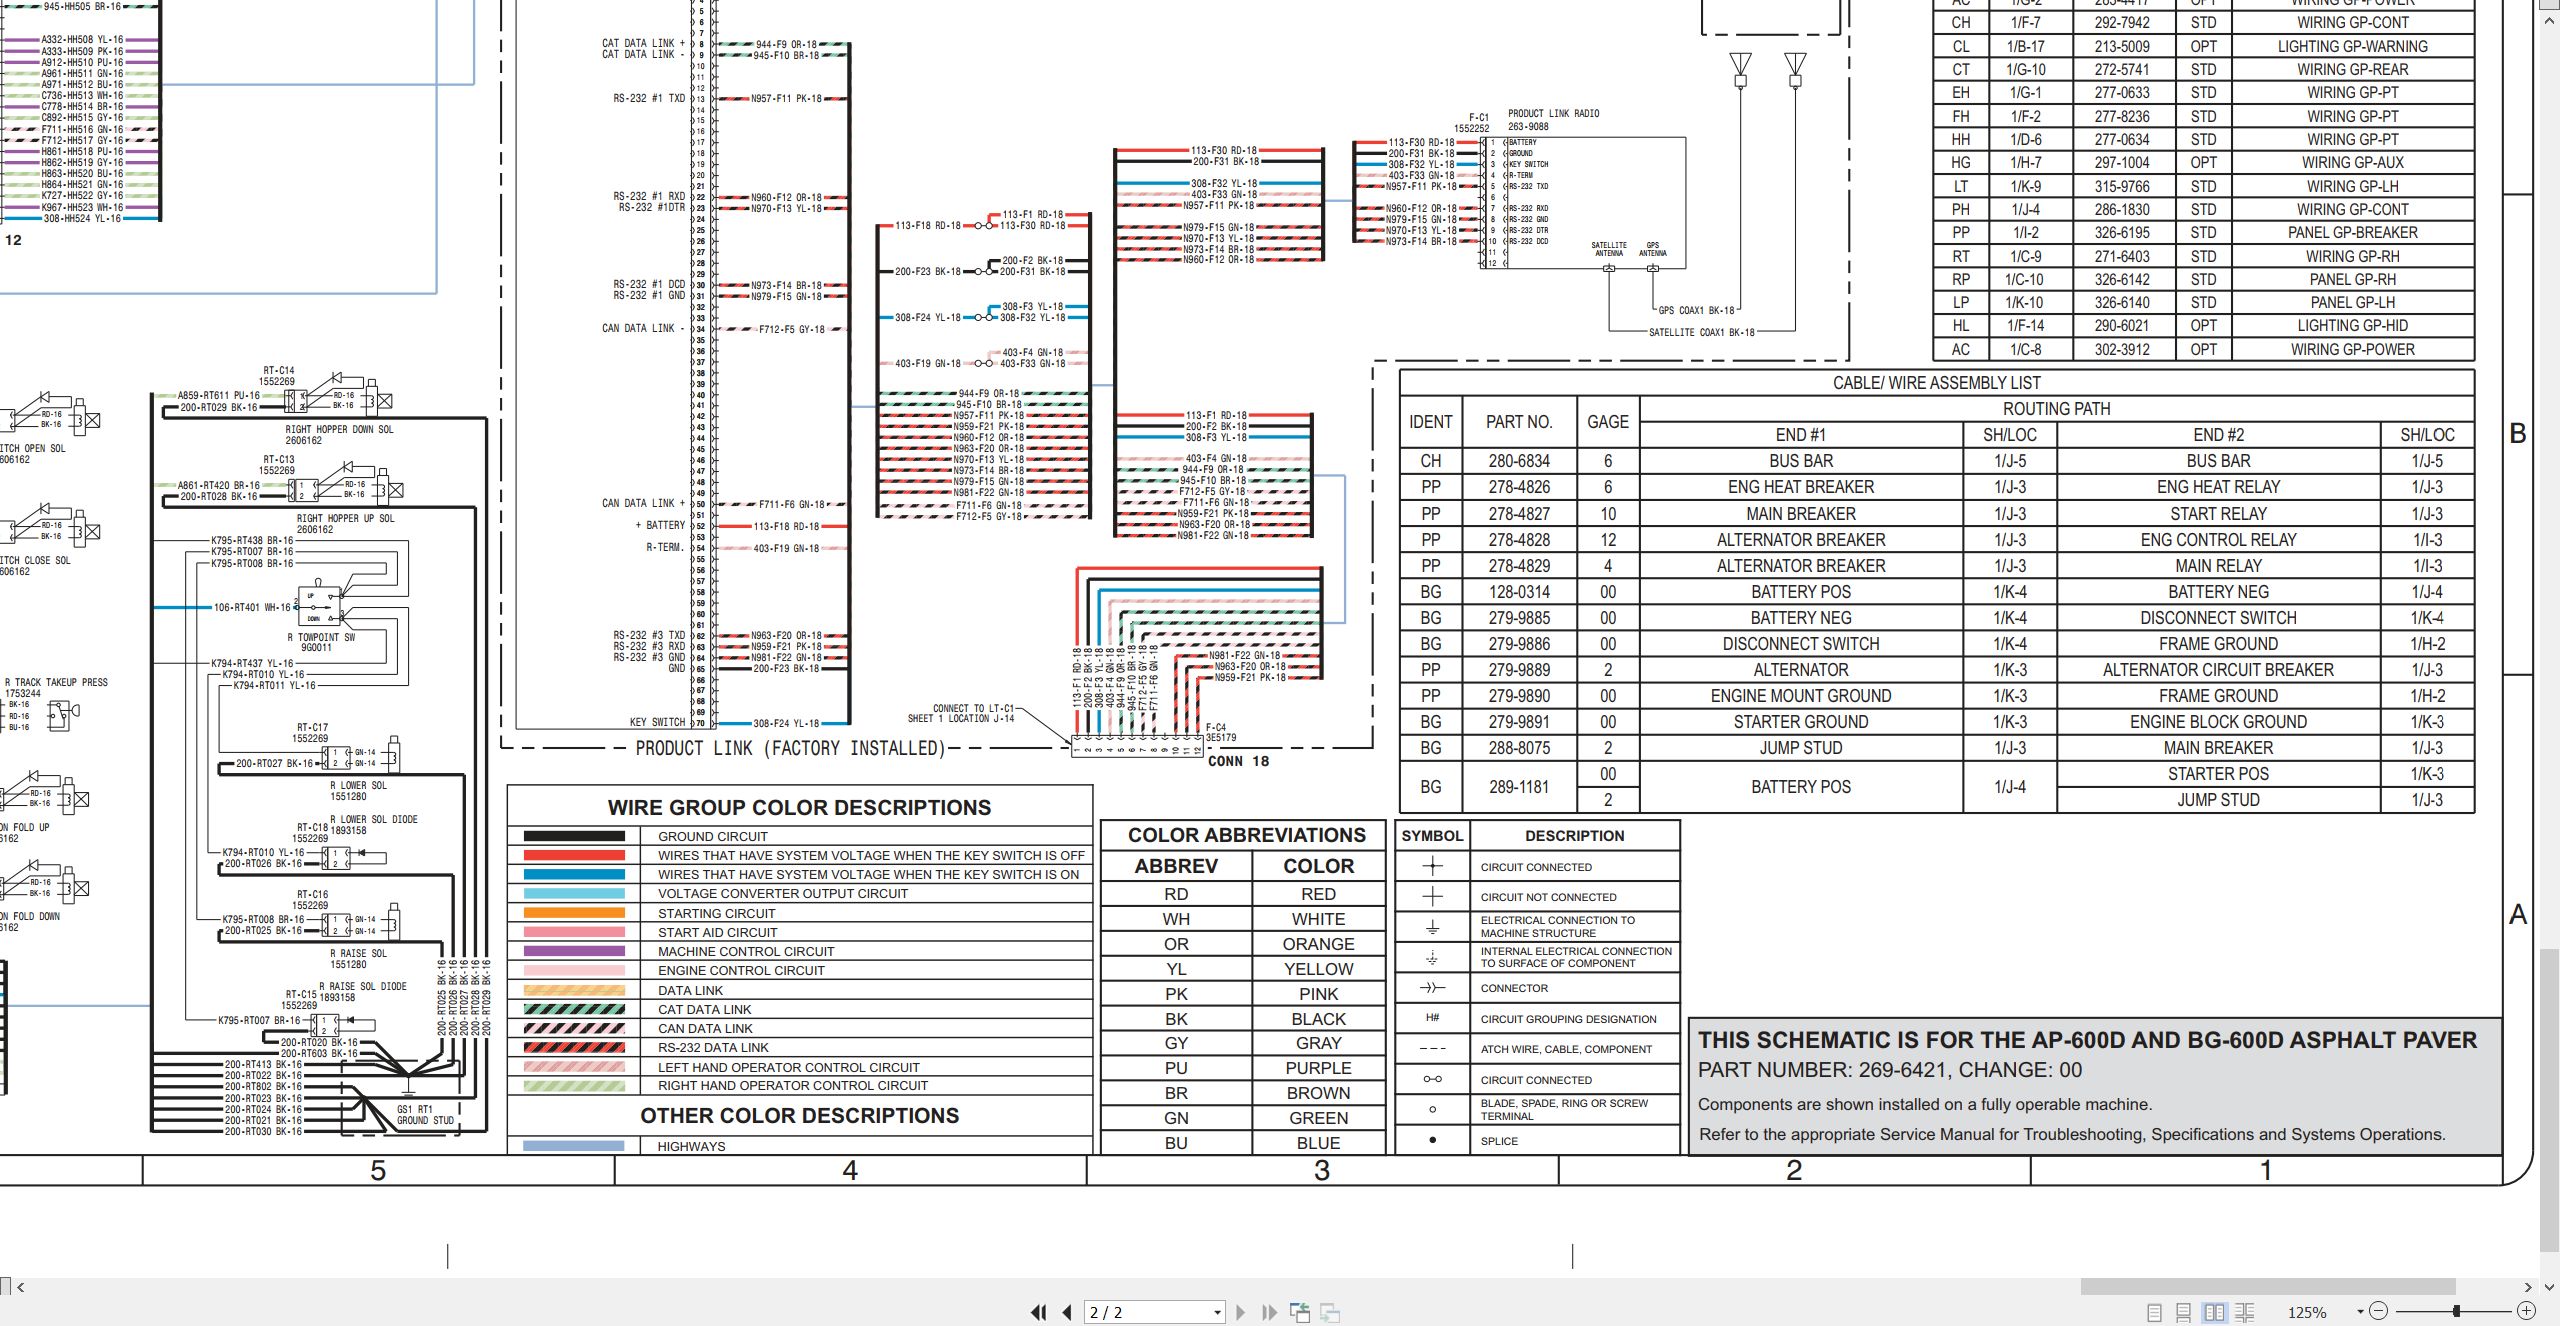Screen dimensions: 2560x1326
Task: Click 'ENGINE BLOCK GROUND' cell
Action: [x=2217, y=722]
